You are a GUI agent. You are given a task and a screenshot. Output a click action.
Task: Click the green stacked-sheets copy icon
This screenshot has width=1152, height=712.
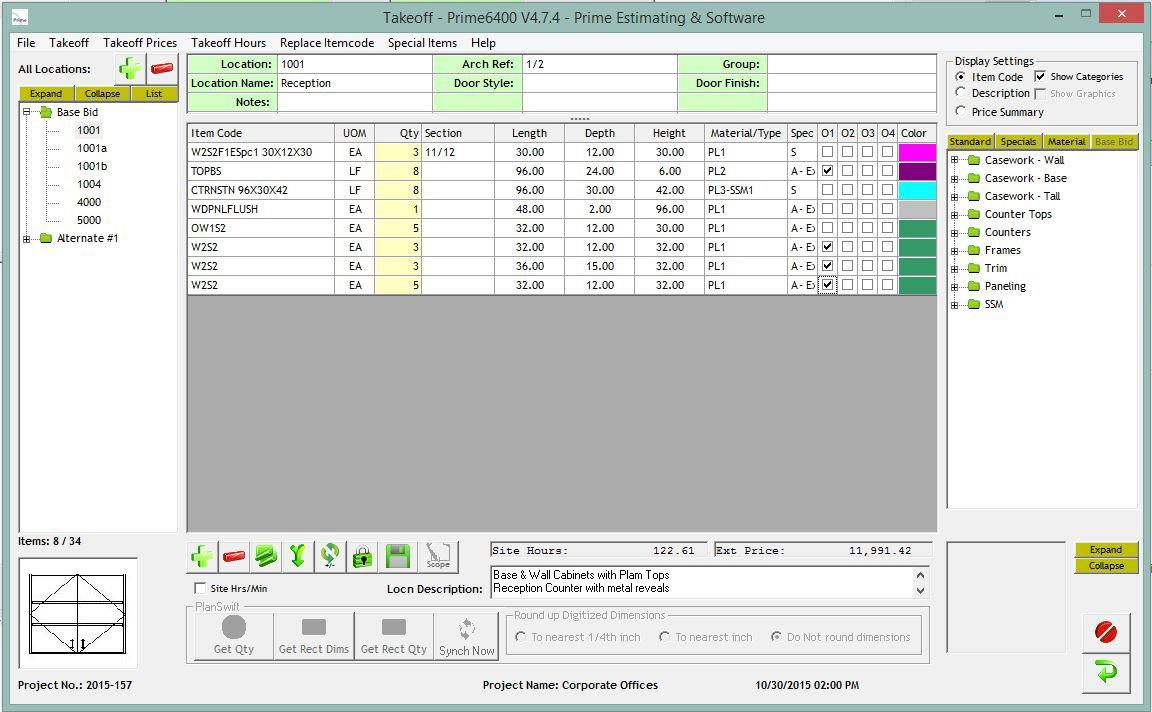tap(266, 556)
